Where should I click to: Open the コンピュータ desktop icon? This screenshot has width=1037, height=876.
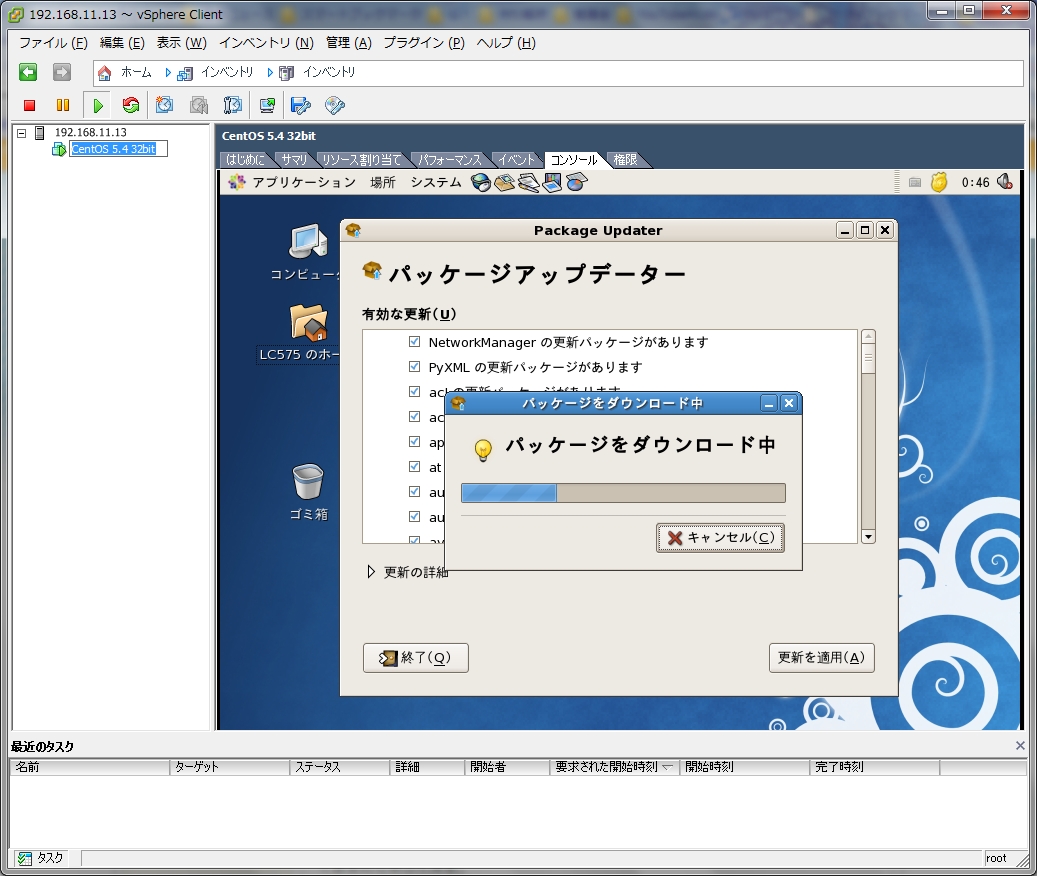(x=308, y=251)
